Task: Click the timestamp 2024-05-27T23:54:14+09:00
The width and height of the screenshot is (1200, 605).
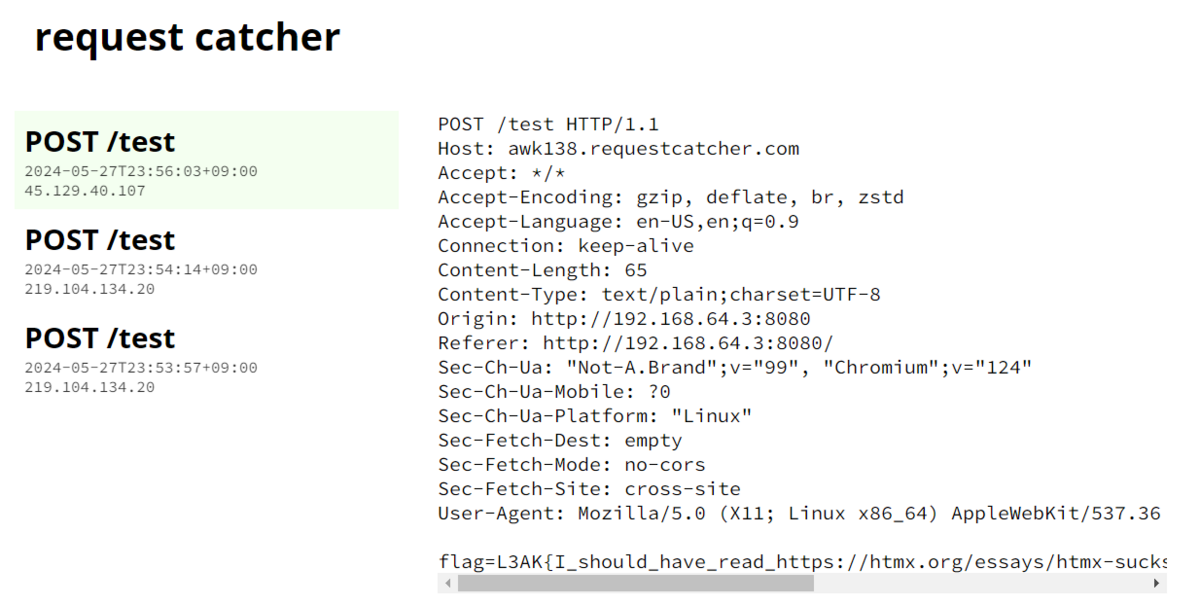Action: [x=141, y=270]
